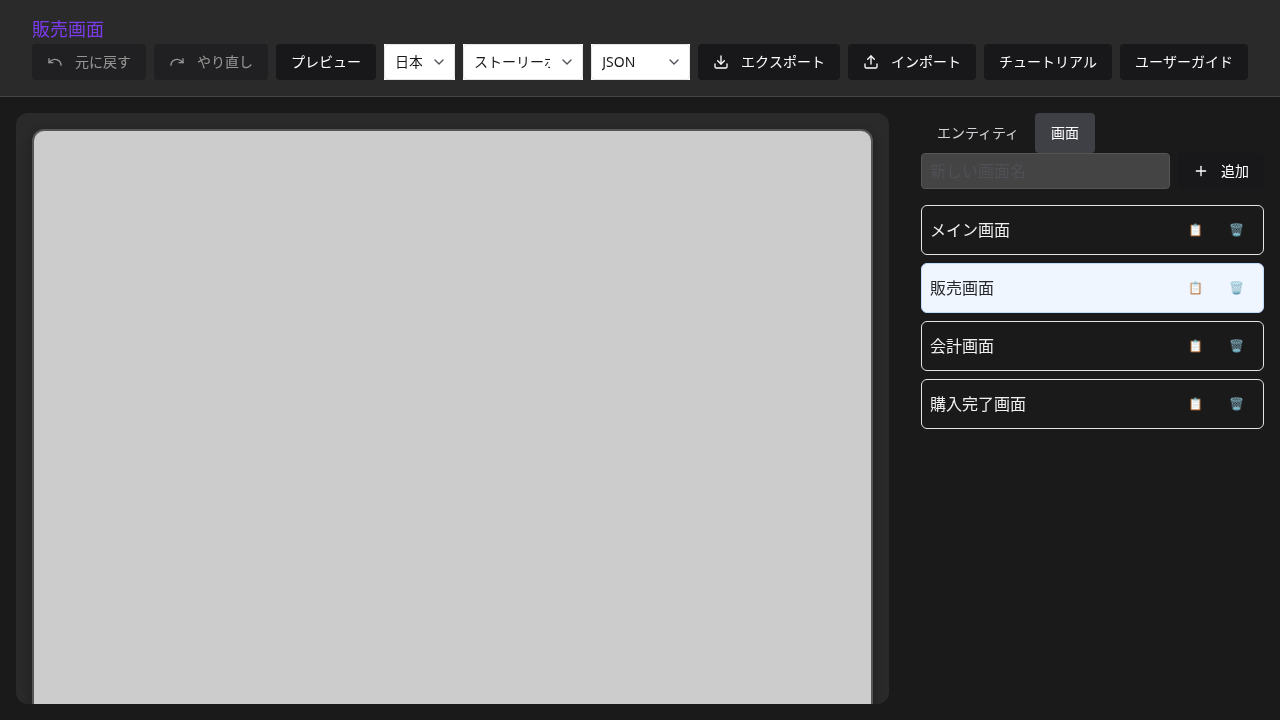
Task: Remove 会計画面 using its trash icon
Action: click(1236, 346)
